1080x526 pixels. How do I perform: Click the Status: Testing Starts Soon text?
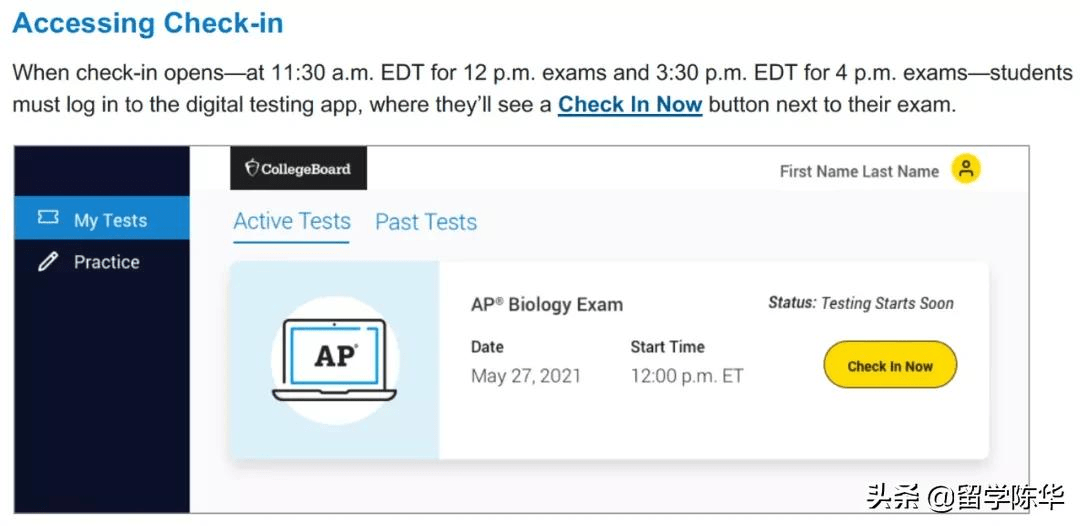(861, 303)
